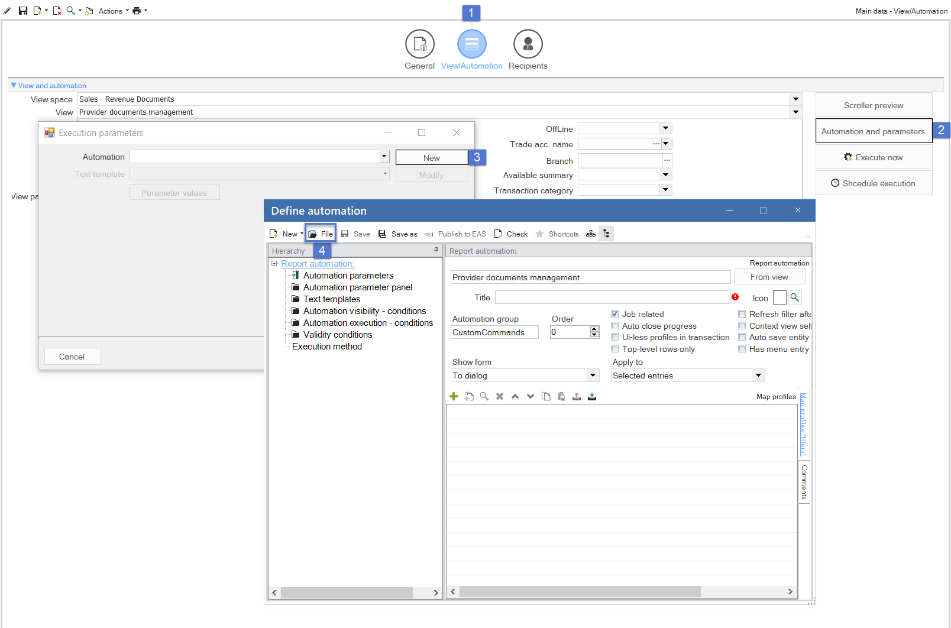Viewport: 951px width, 628px height.
Task: Click File in Define automation toolbar
Action: pyautogui.click(x=321, y=234)
